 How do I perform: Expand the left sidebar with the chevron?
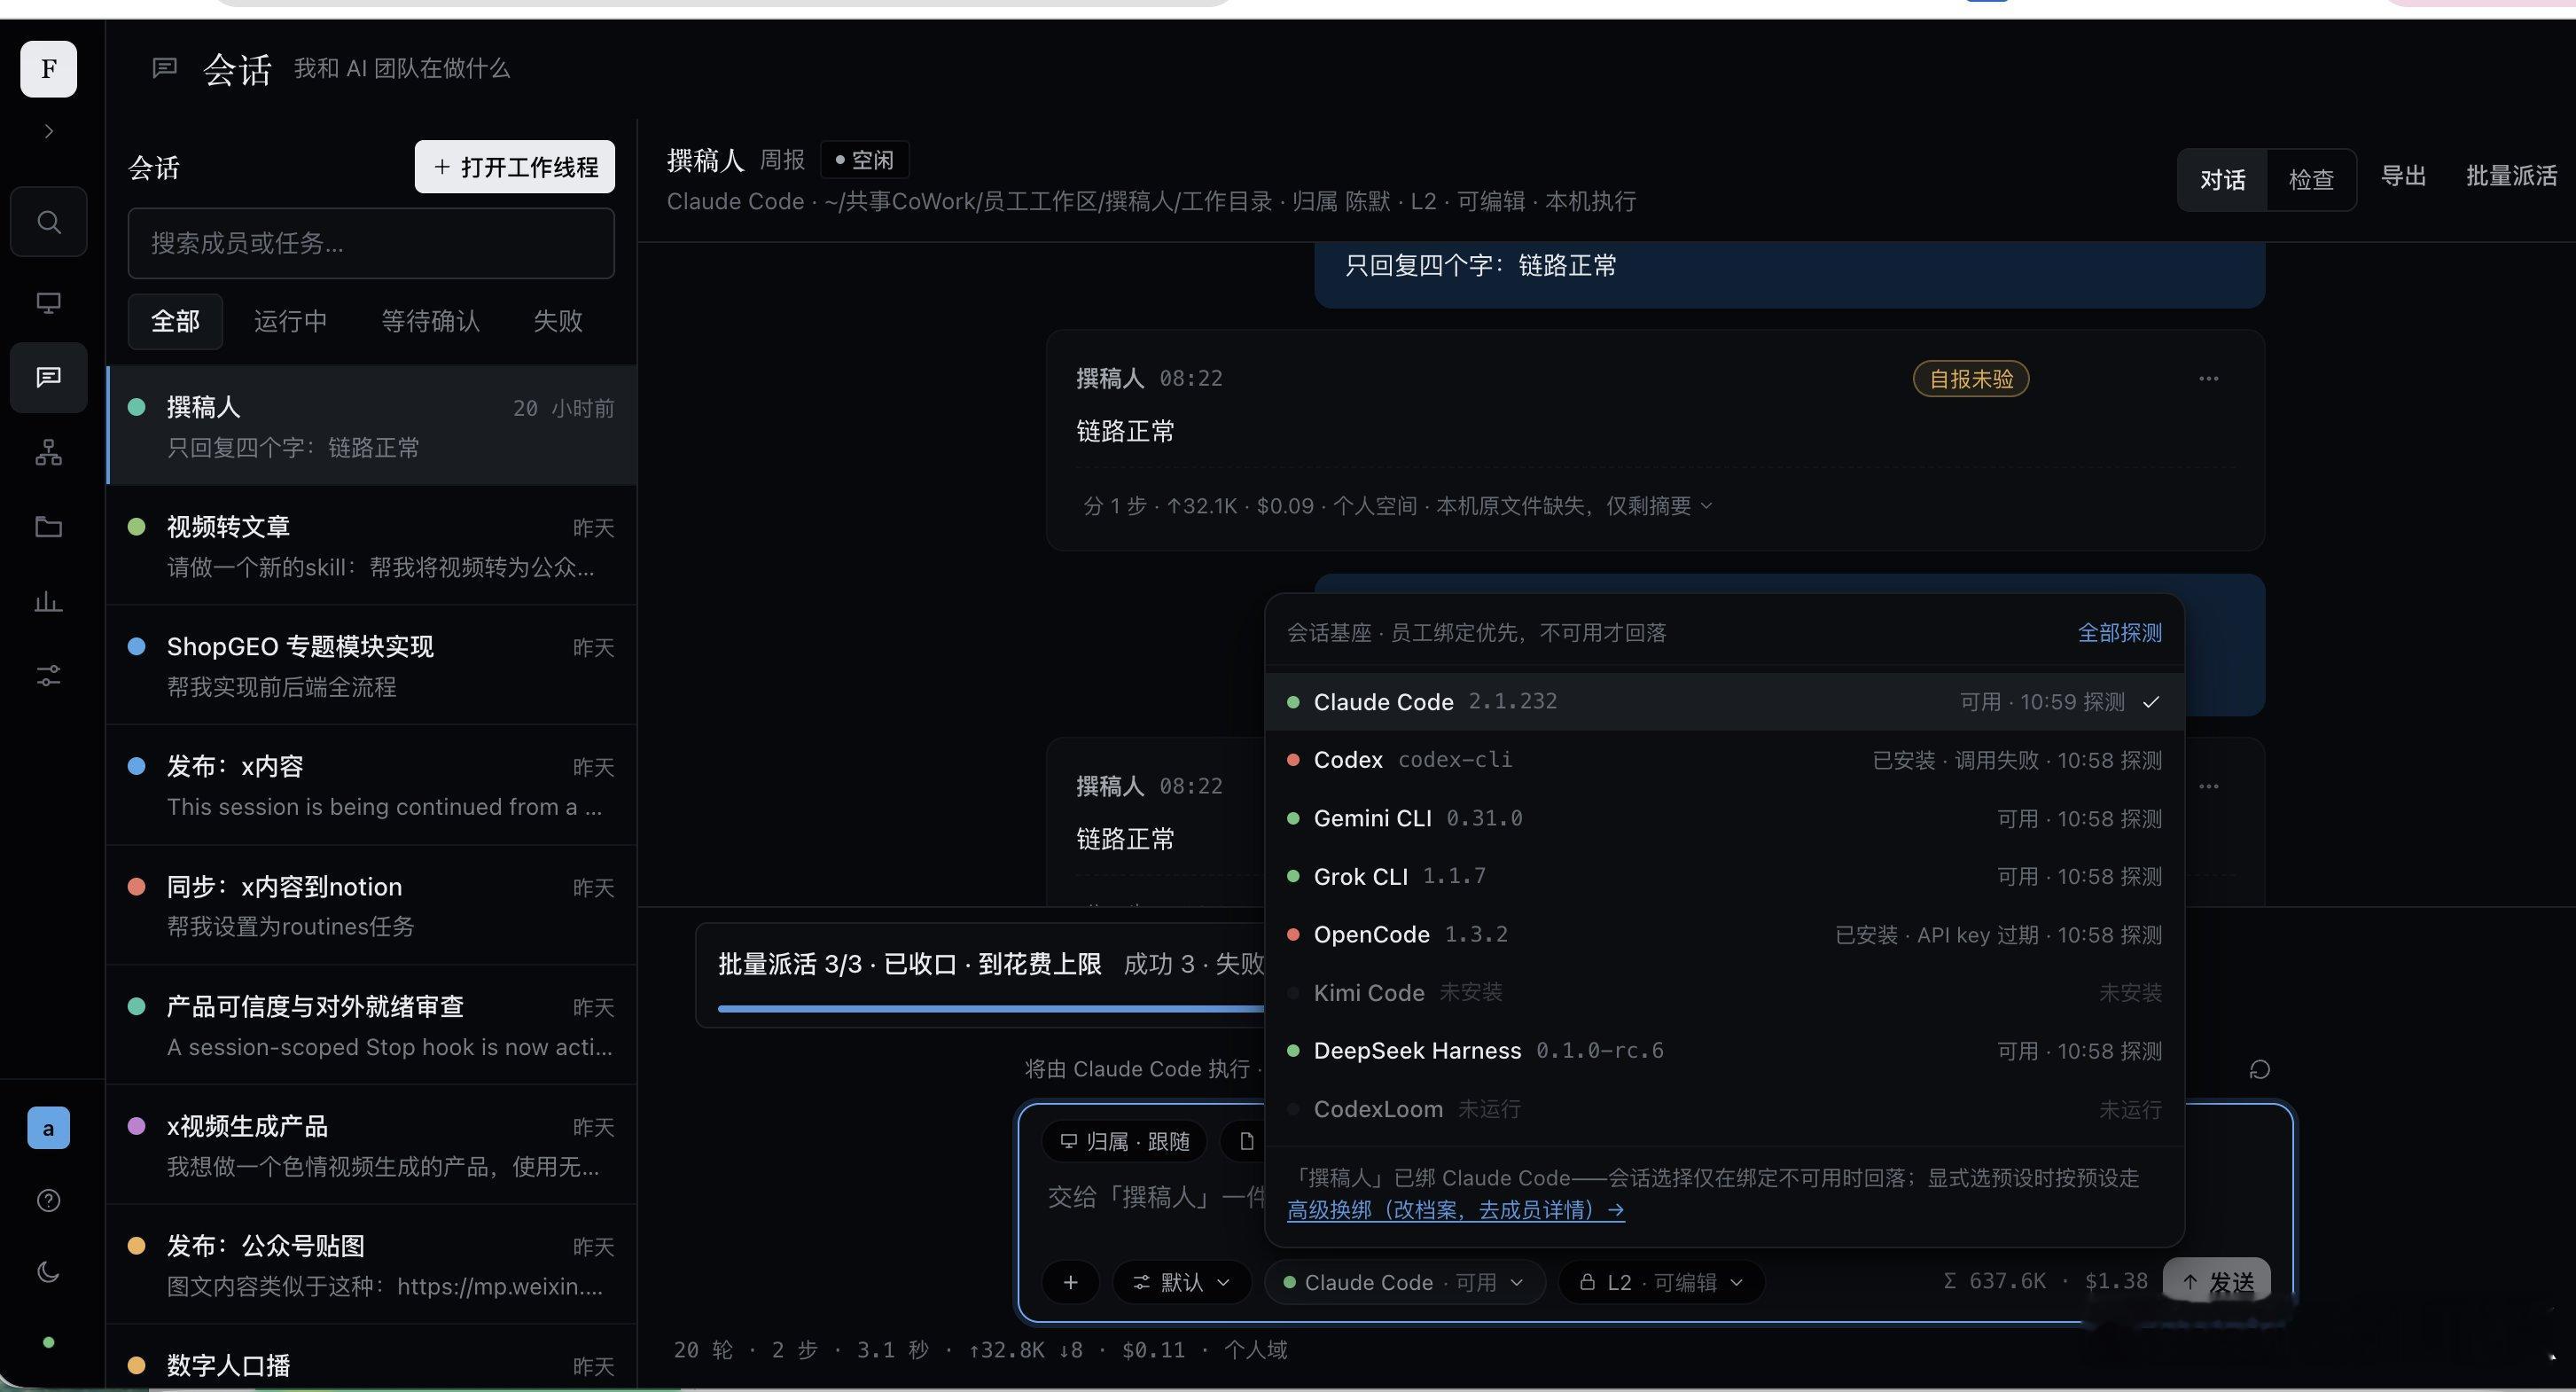(48, 131)
